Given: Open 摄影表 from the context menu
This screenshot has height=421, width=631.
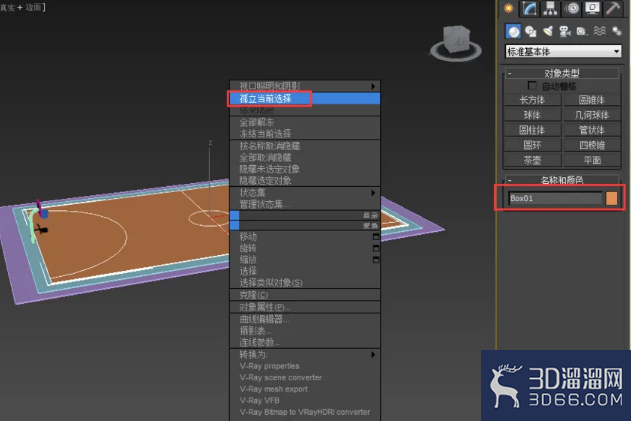Looking at the screenshot, I should 305,331.
